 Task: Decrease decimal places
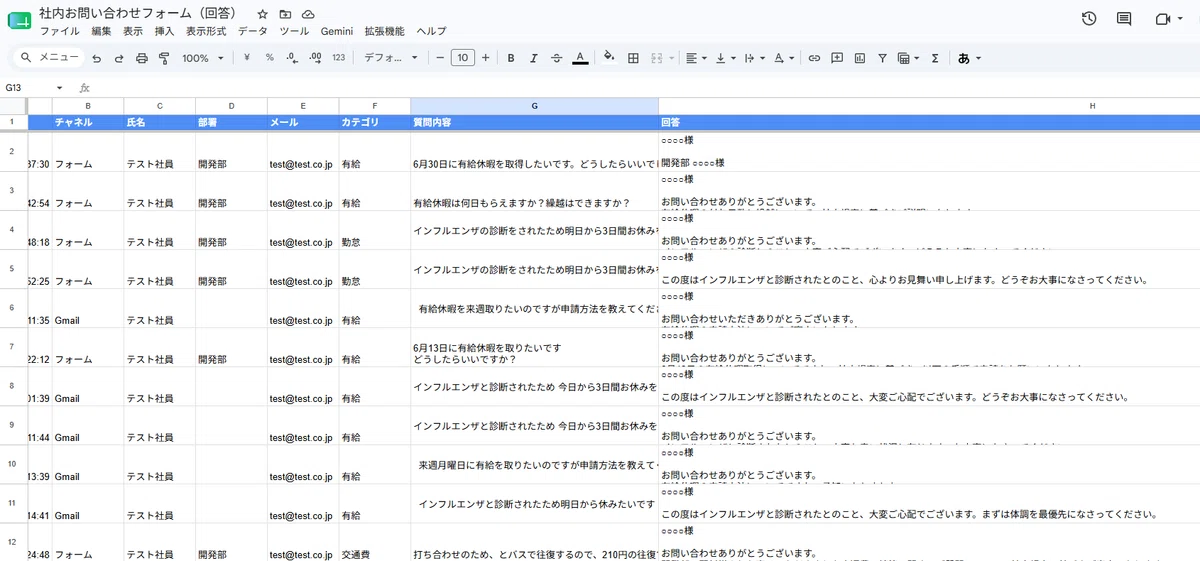pos(292,58)
